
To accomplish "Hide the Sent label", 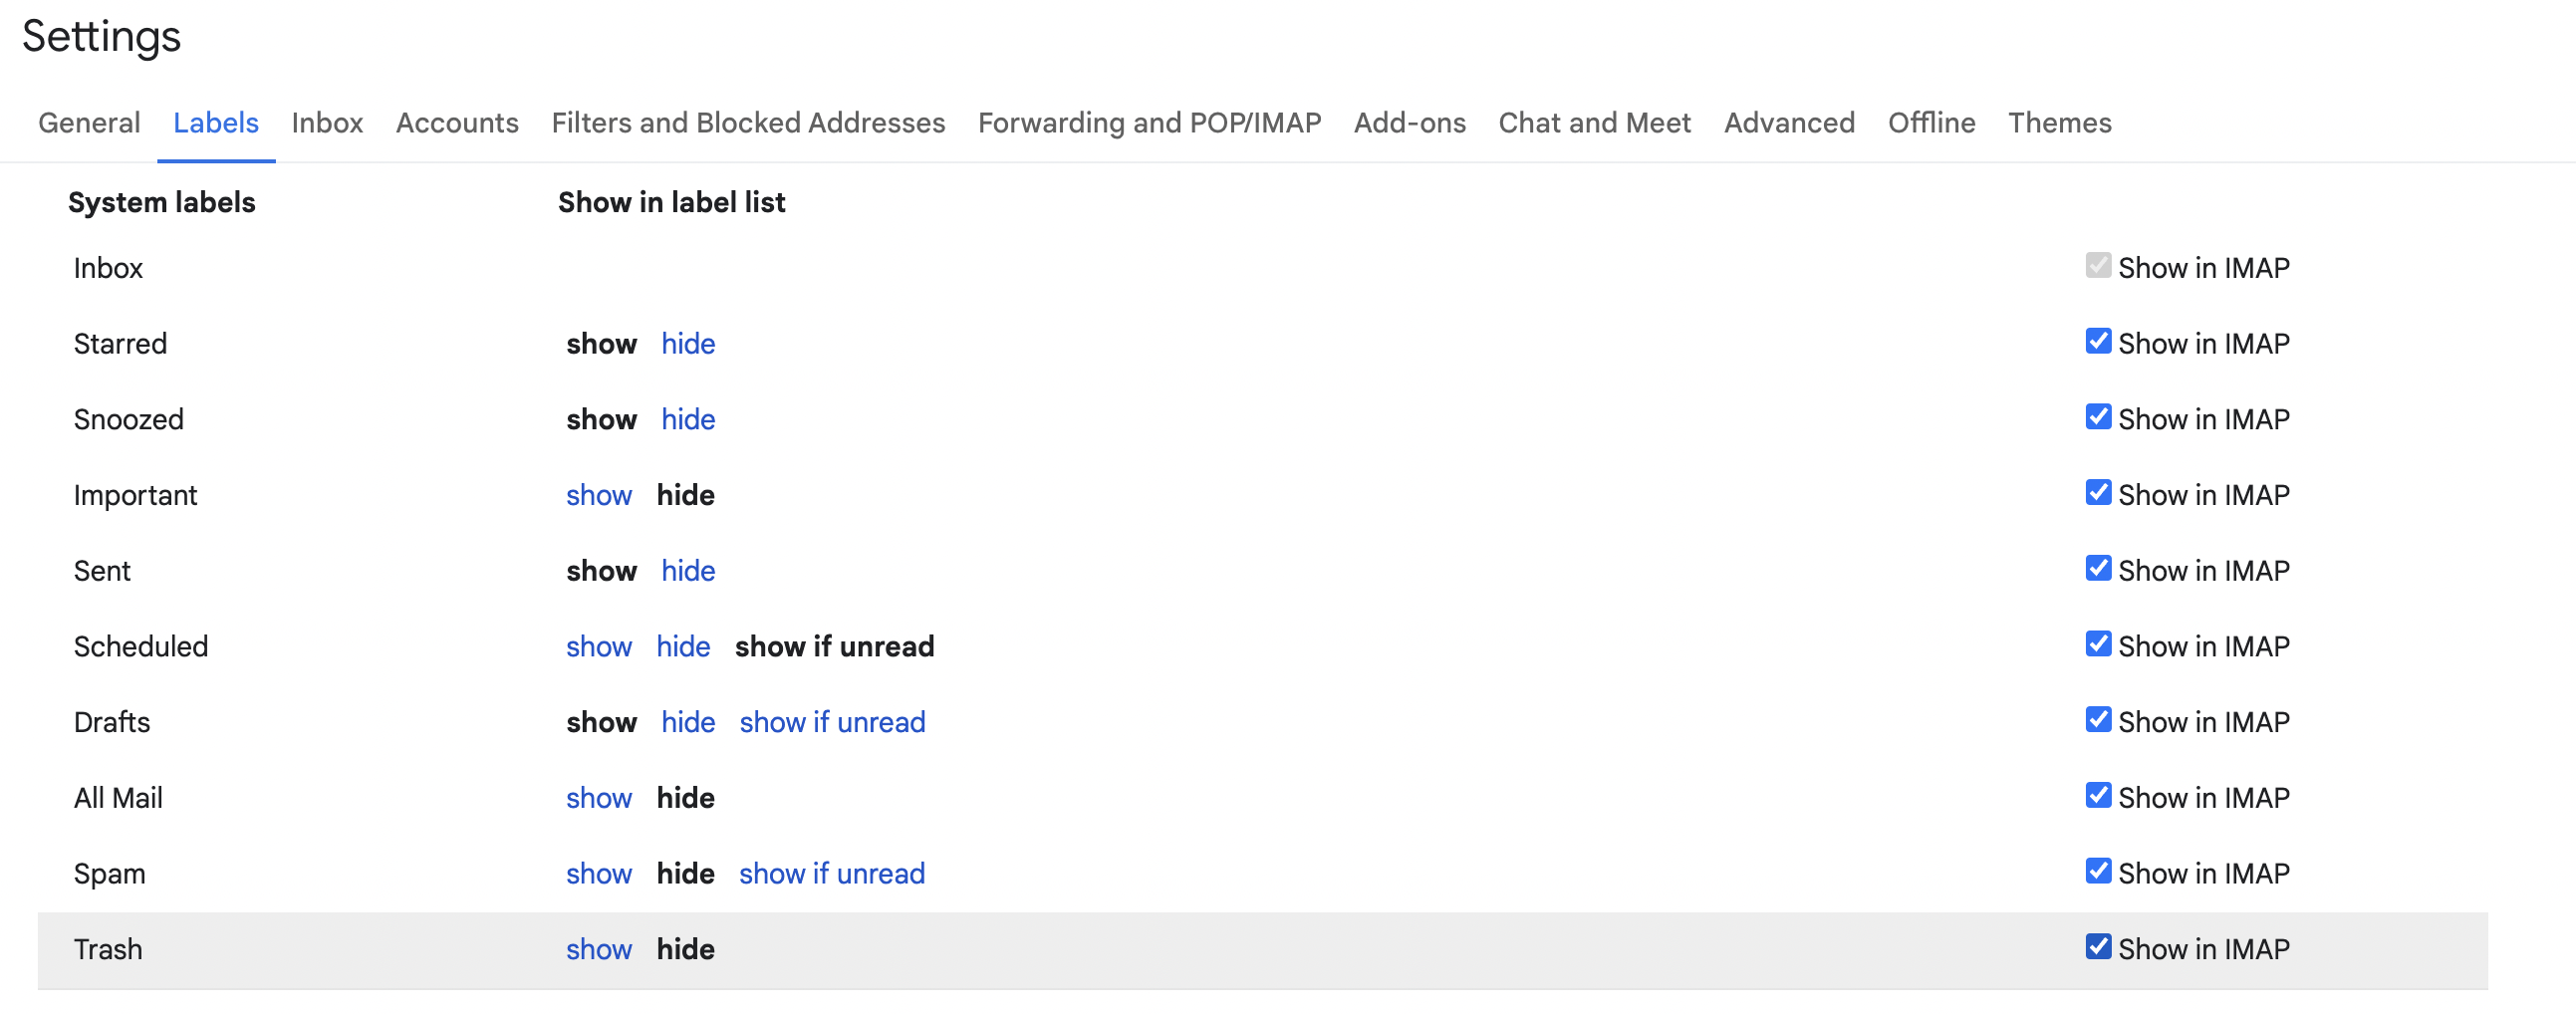I will pyautogui.click(x=688, y=570).
